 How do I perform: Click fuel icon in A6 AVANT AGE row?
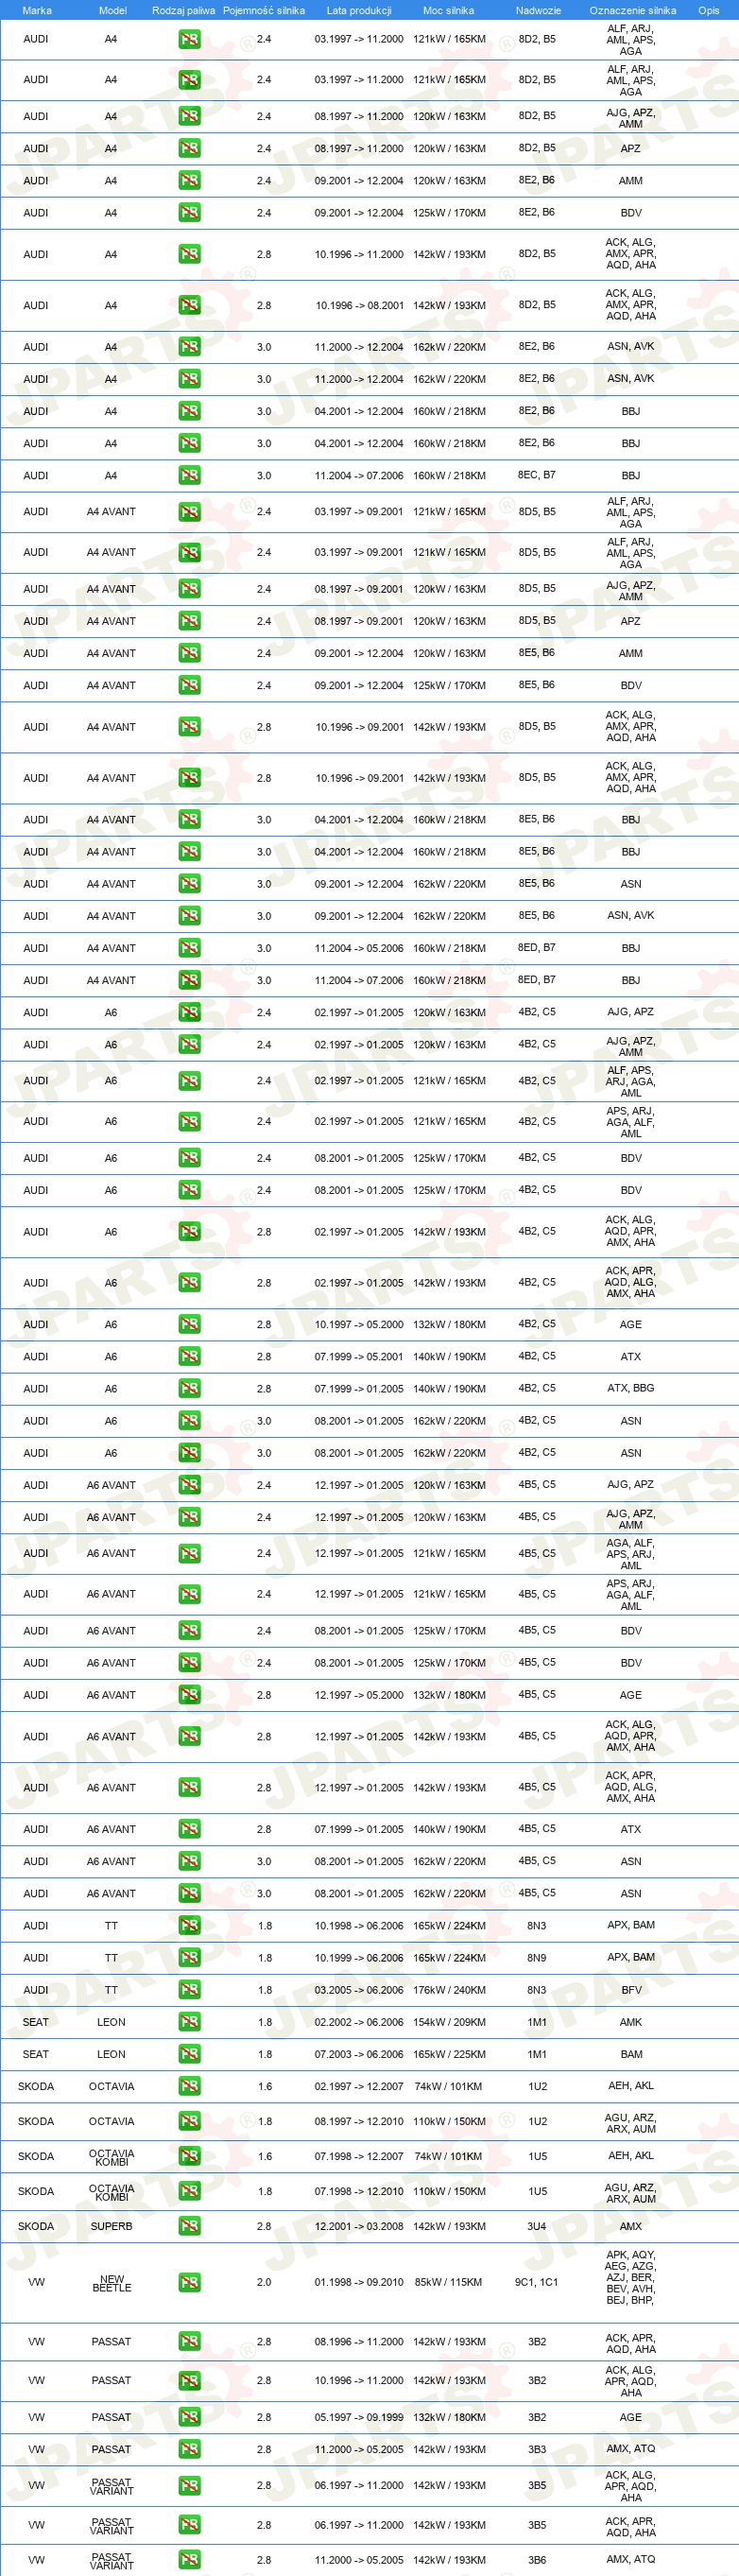[x=189, y=1695]
